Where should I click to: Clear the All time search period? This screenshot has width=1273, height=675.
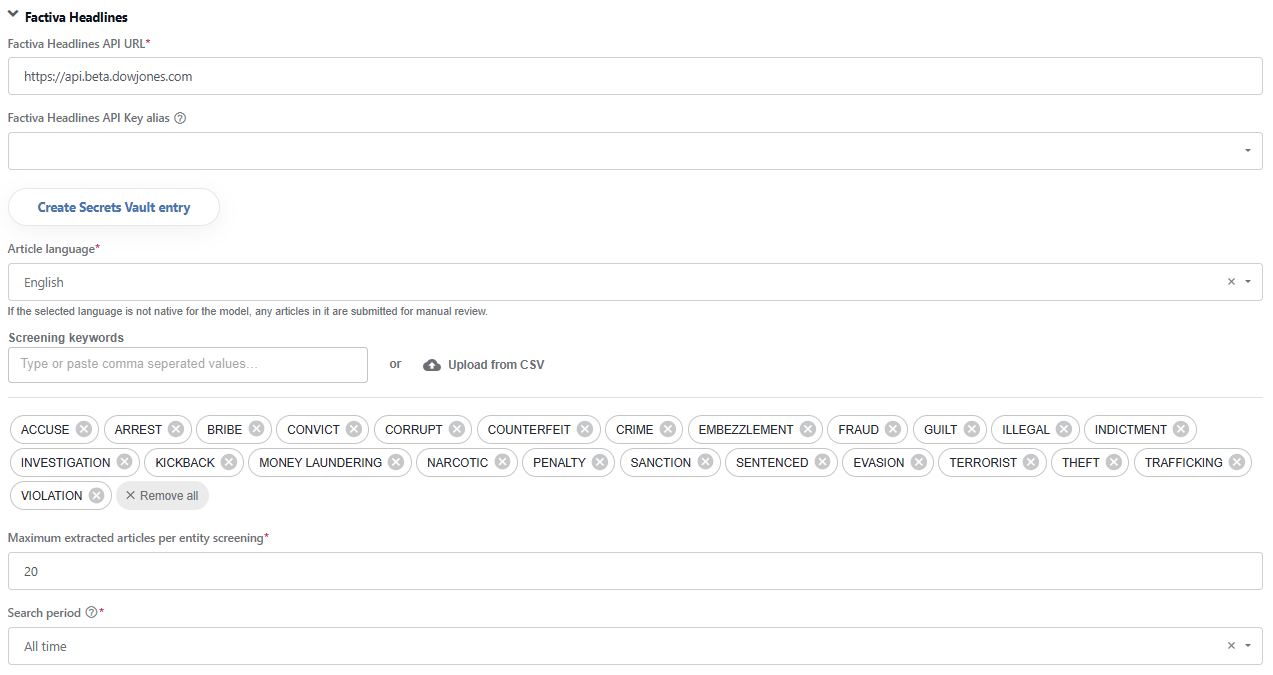point(1231,646)
